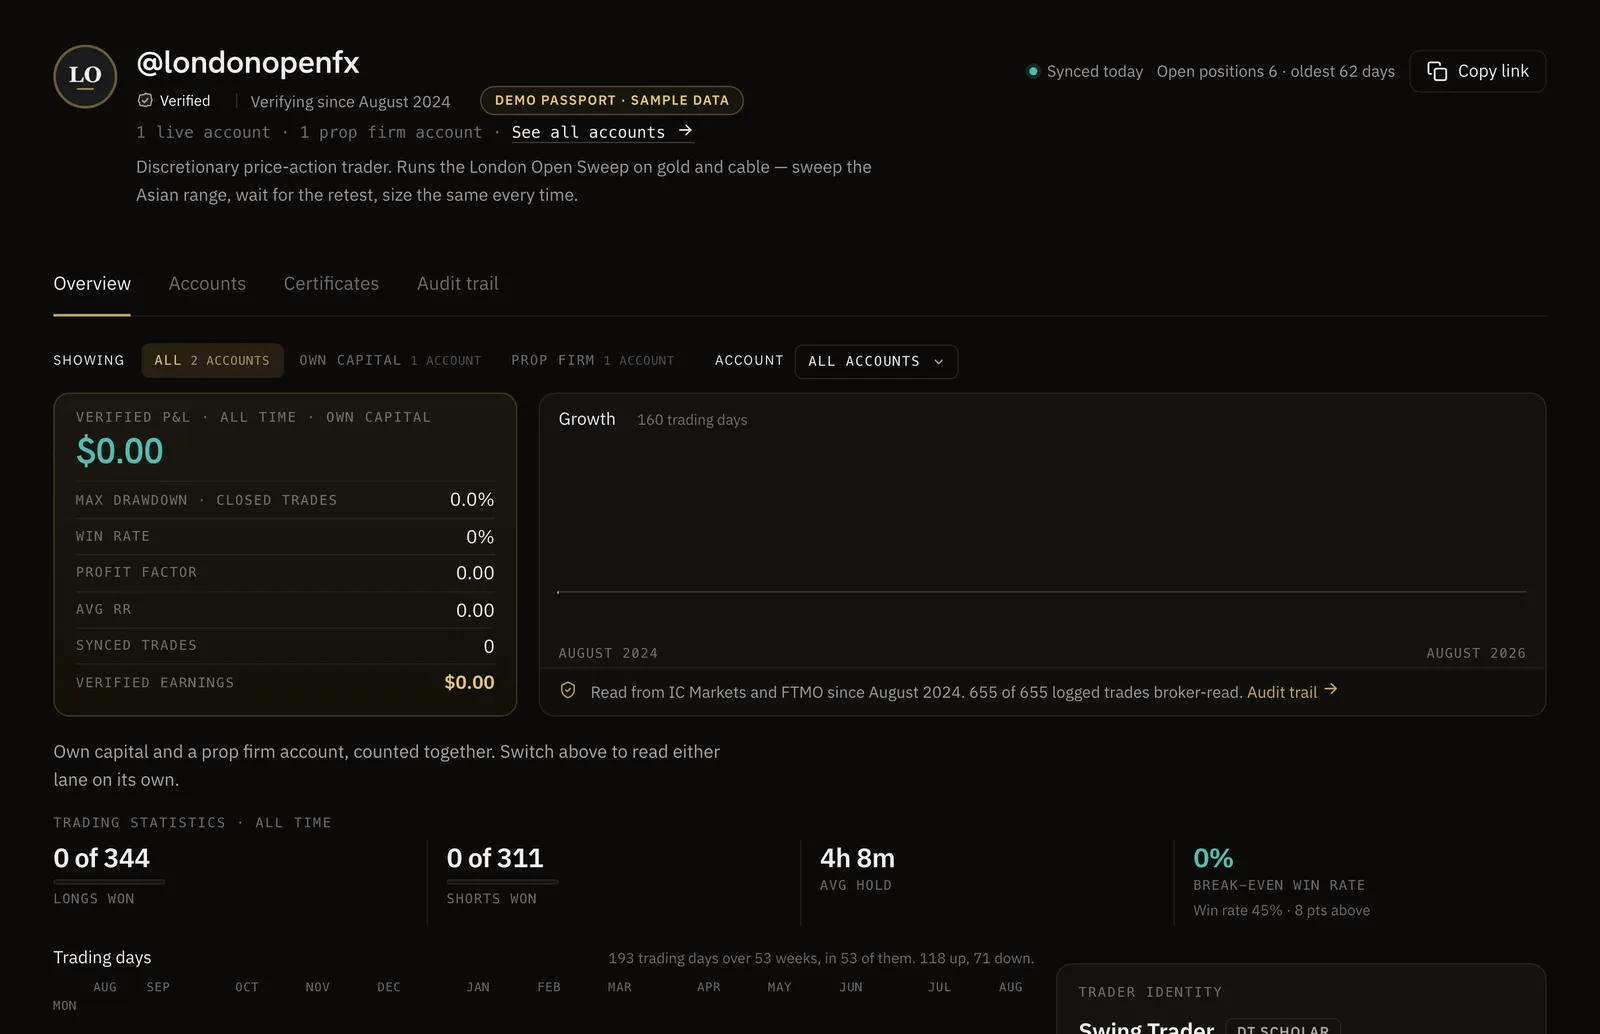Switch to the Accounts tab
This screenshot has width=1600, height=1034.
pyautogui.click(x=207, y=284)
